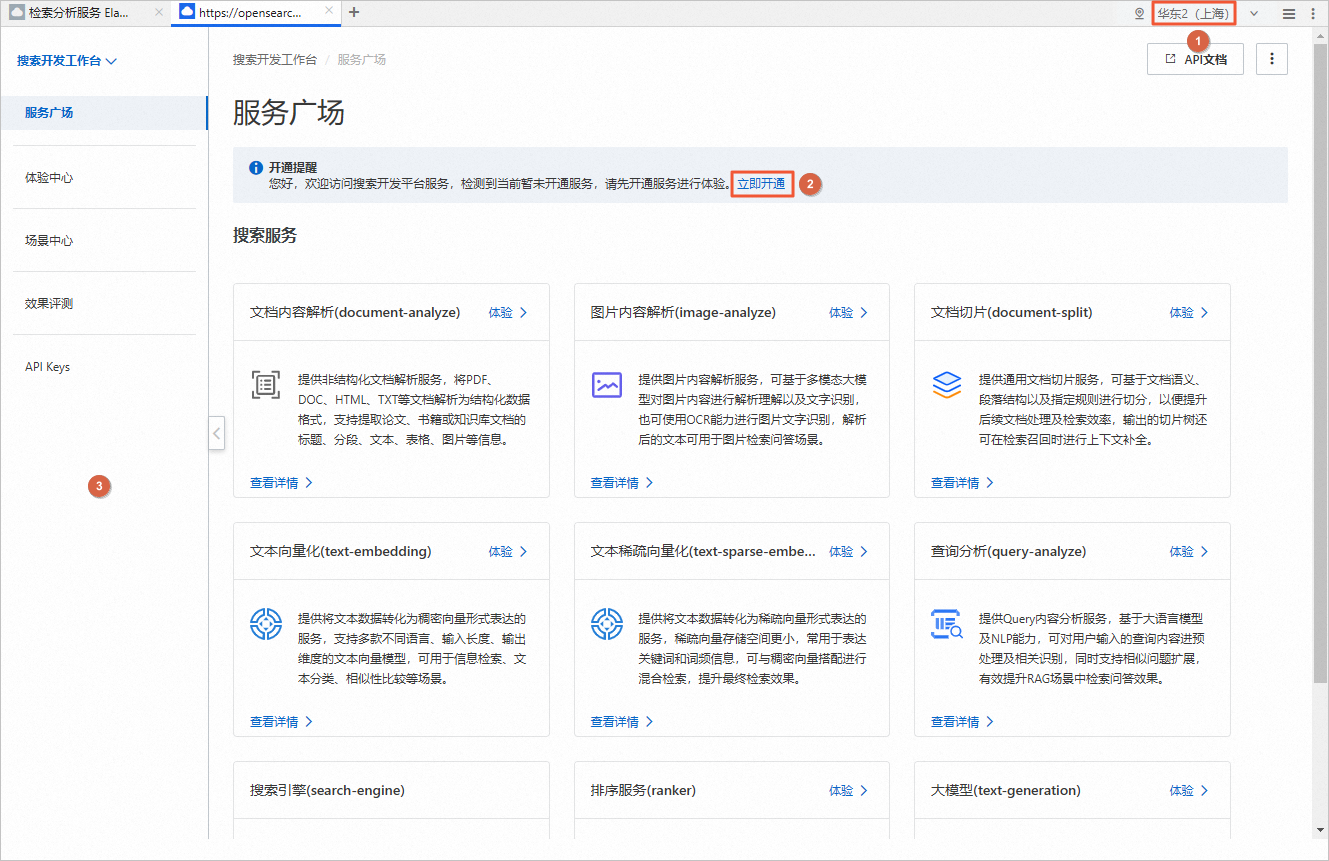Open the browser hamburger menu icon
1329x861 pixels.
click(1290, 14)
